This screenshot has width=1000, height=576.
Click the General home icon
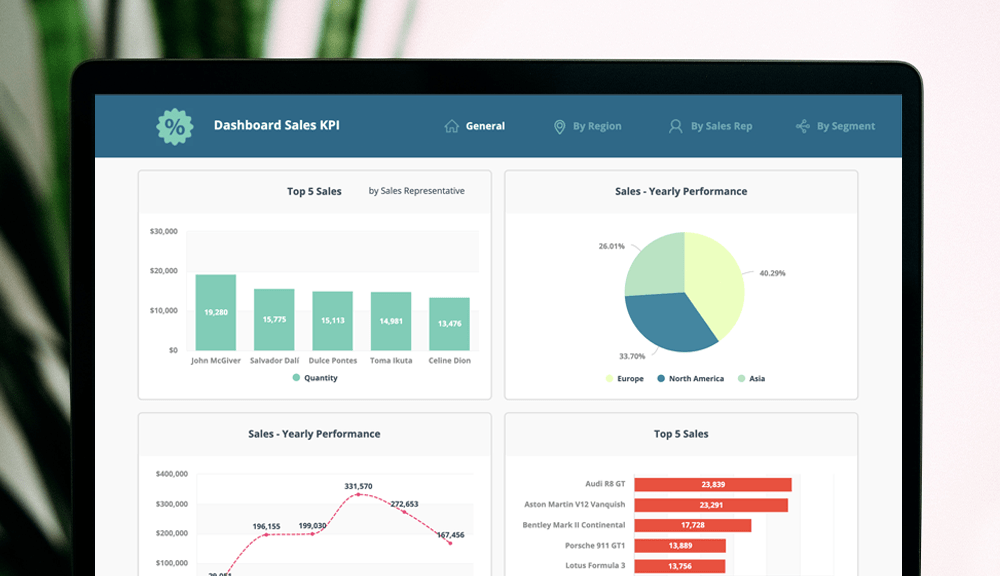[452, 126]
